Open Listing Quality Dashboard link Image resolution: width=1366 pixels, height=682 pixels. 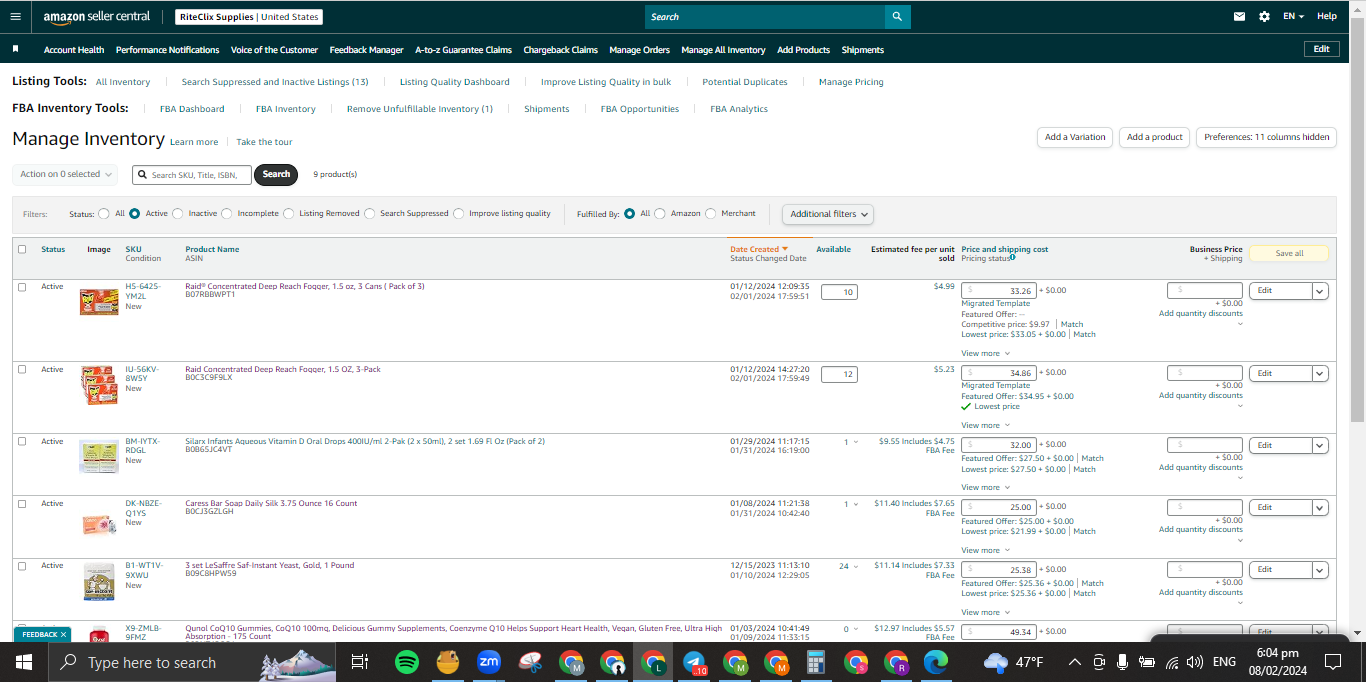[x=455, y=82]
